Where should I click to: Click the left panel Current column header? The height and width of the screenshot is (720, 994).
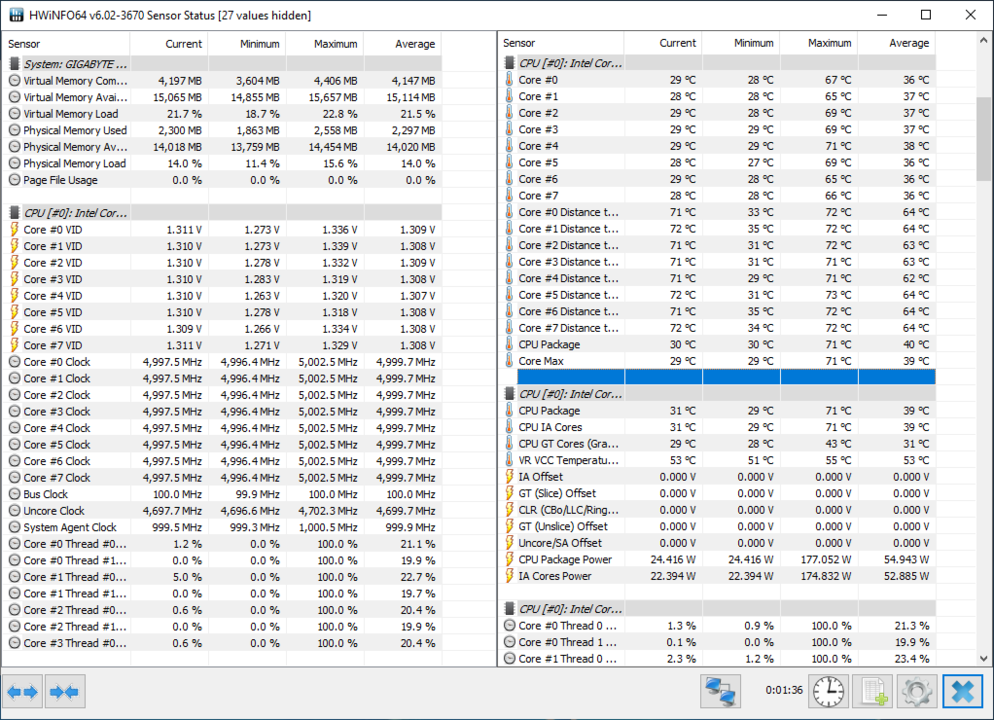coord(169,44)
